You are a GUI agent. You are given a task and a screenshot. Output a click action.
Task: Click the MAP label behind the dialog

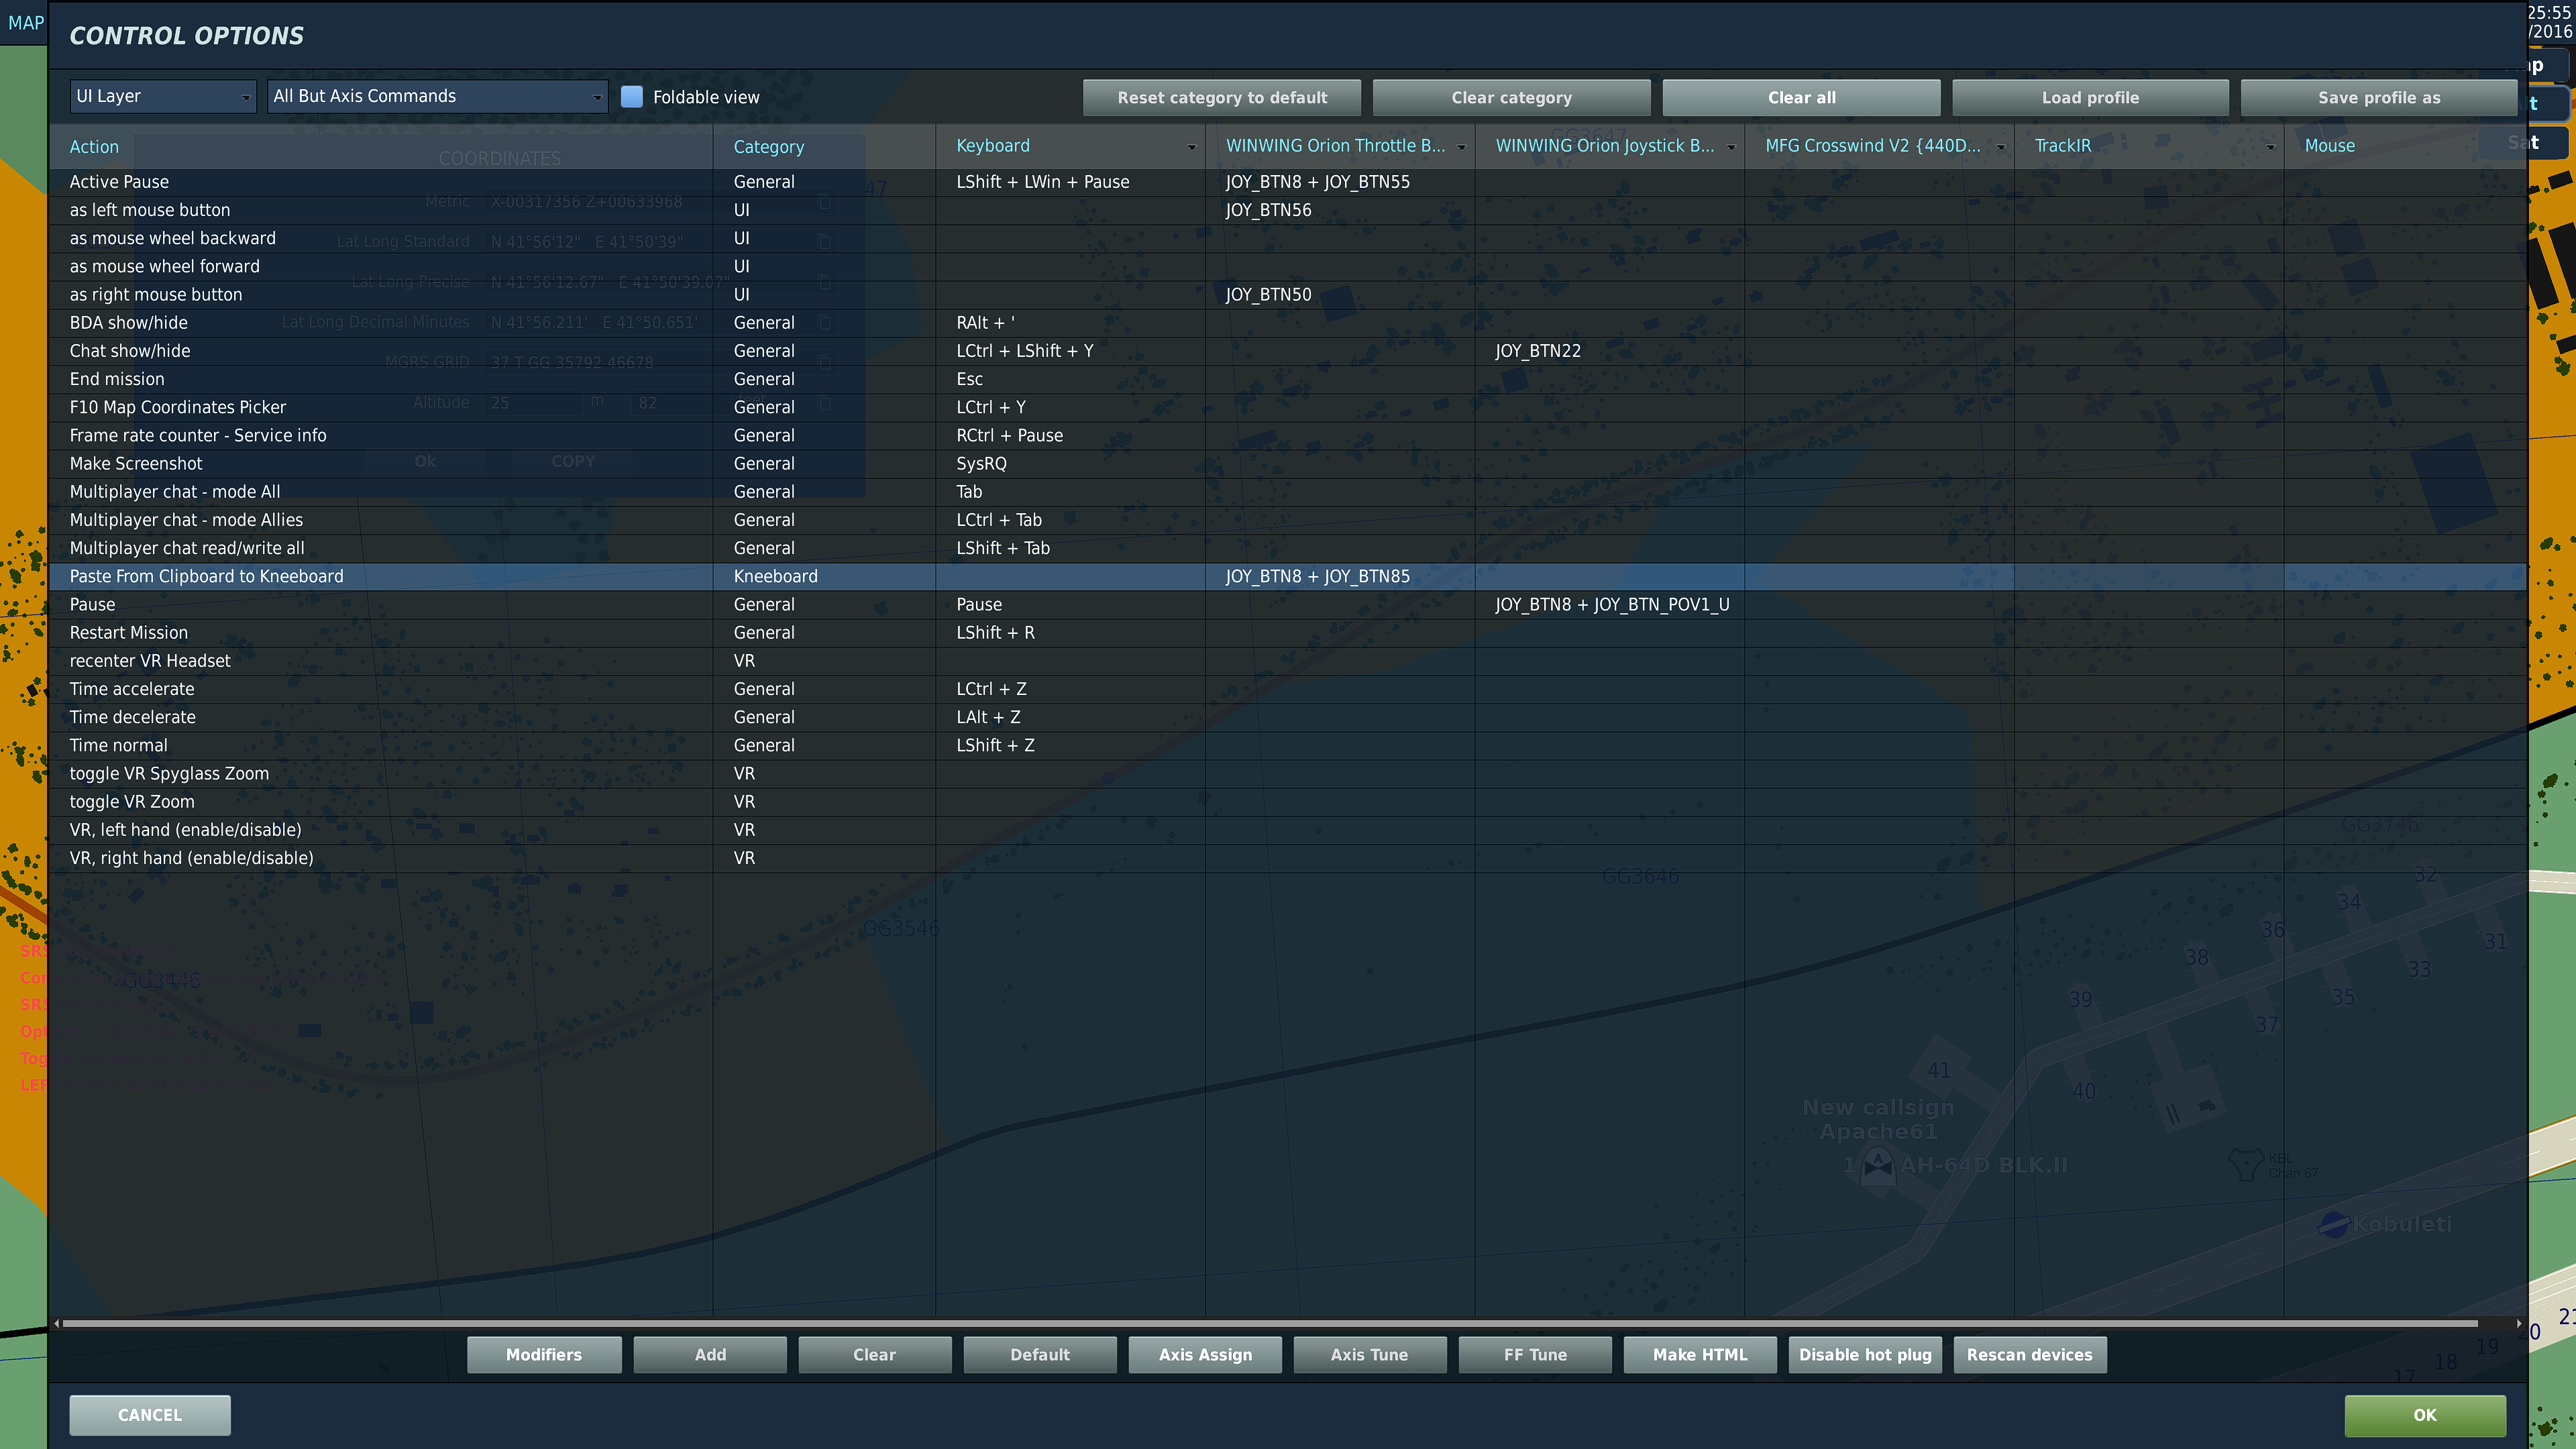pyautogui.click(x=25, y=22)
